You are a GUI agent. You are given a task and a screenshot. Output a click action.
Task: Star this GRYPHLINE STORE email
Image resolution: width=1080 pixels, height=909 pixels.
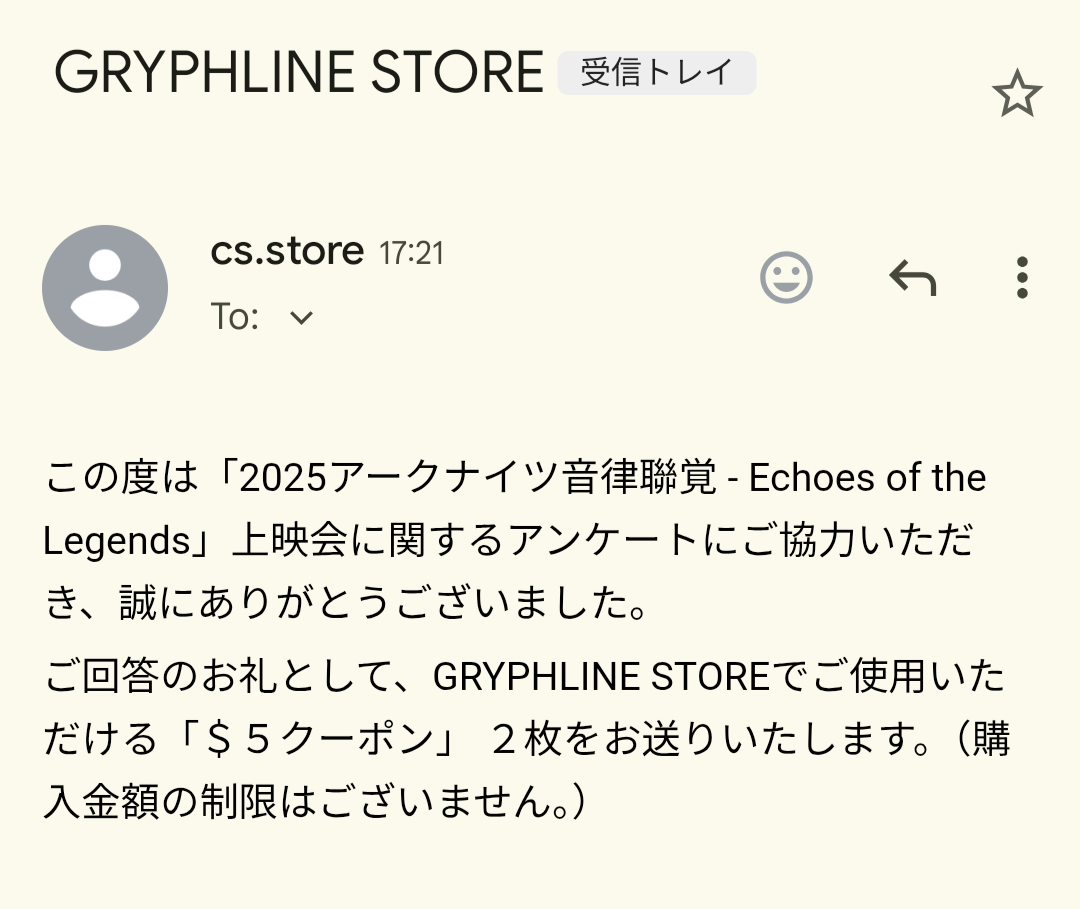1016,95
